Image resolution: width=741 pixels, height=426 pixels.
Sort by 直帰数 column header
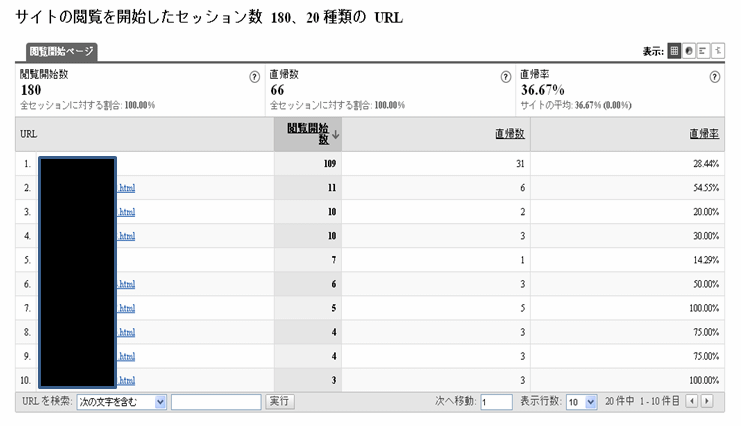(509, 134)
